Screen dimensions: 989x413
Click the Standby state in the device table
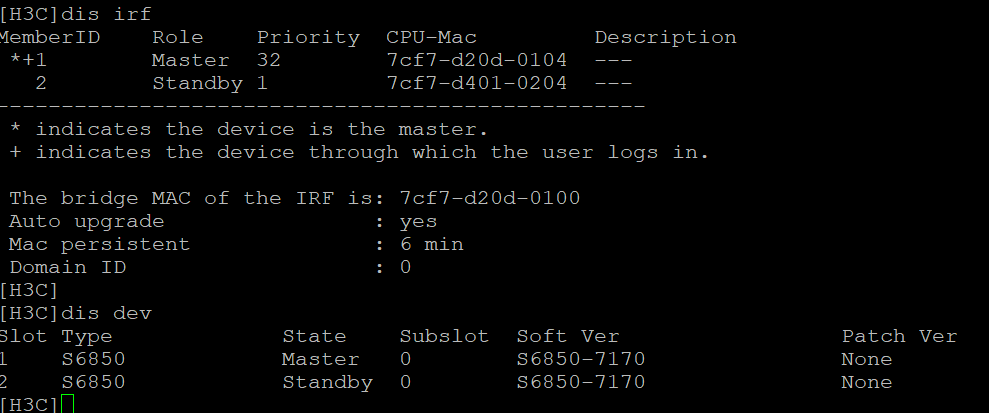tap(327, 382)
